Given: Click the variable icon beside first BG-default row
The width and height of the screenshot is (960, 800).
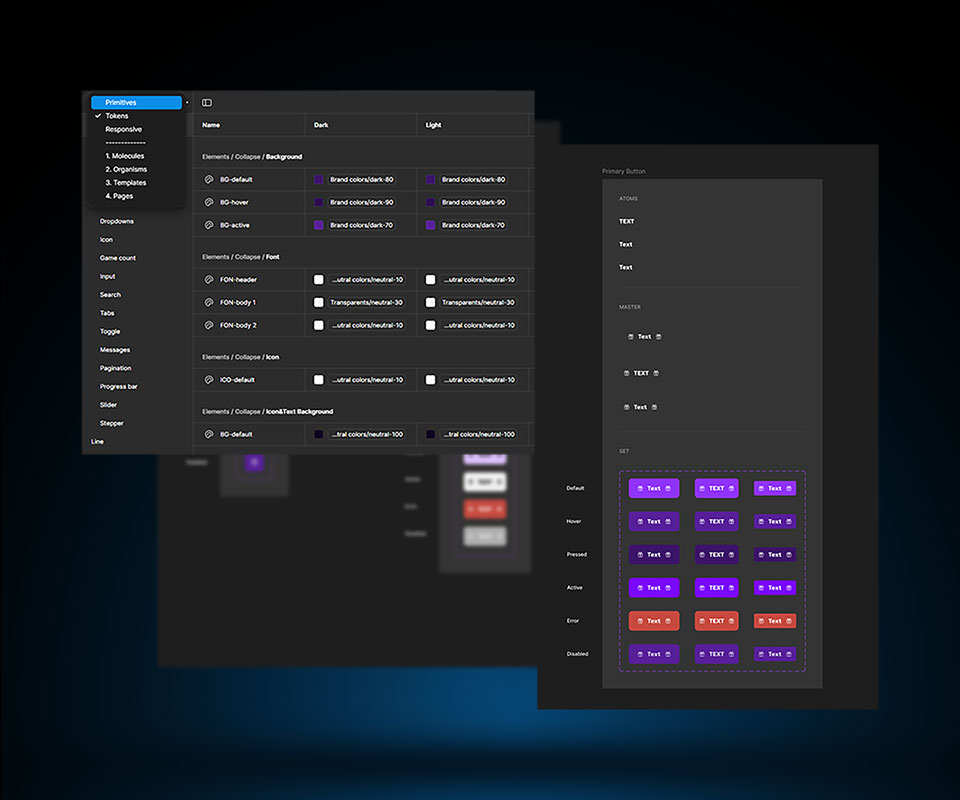Looking at the screenshot, I should click(x=209, y=180).
